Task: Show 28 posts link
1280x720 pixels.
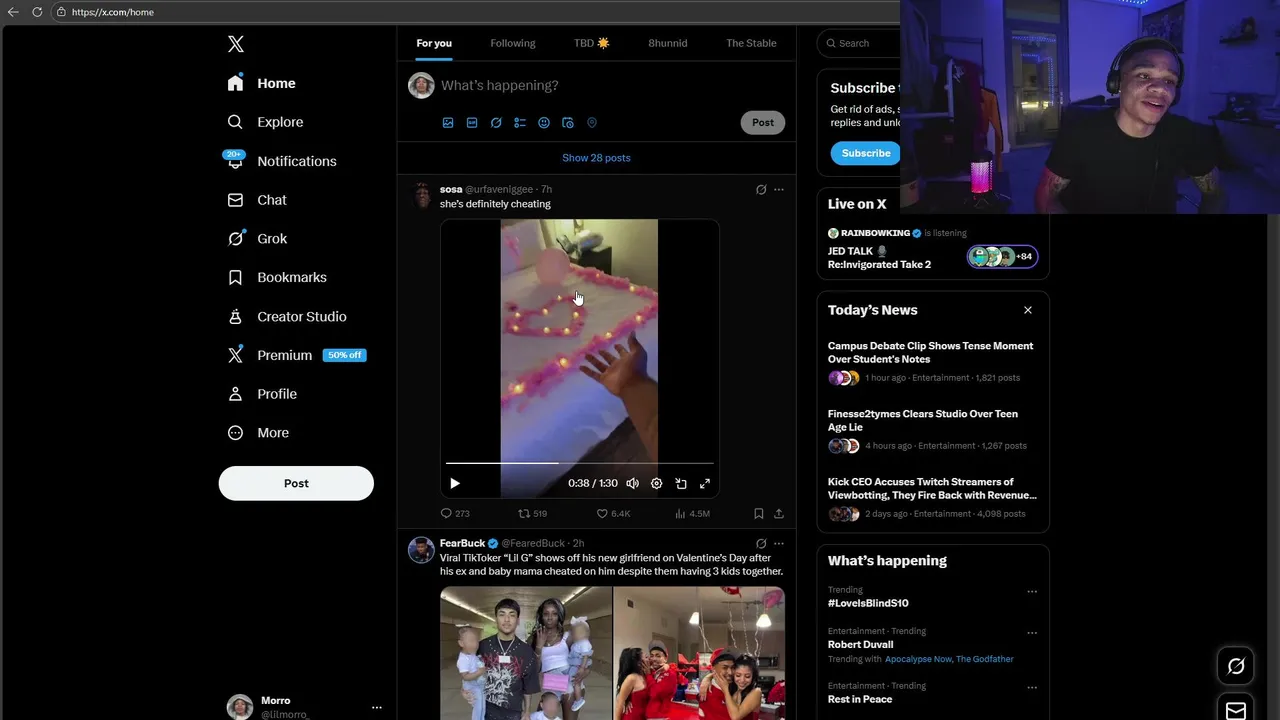Action: tap(596, 158)
